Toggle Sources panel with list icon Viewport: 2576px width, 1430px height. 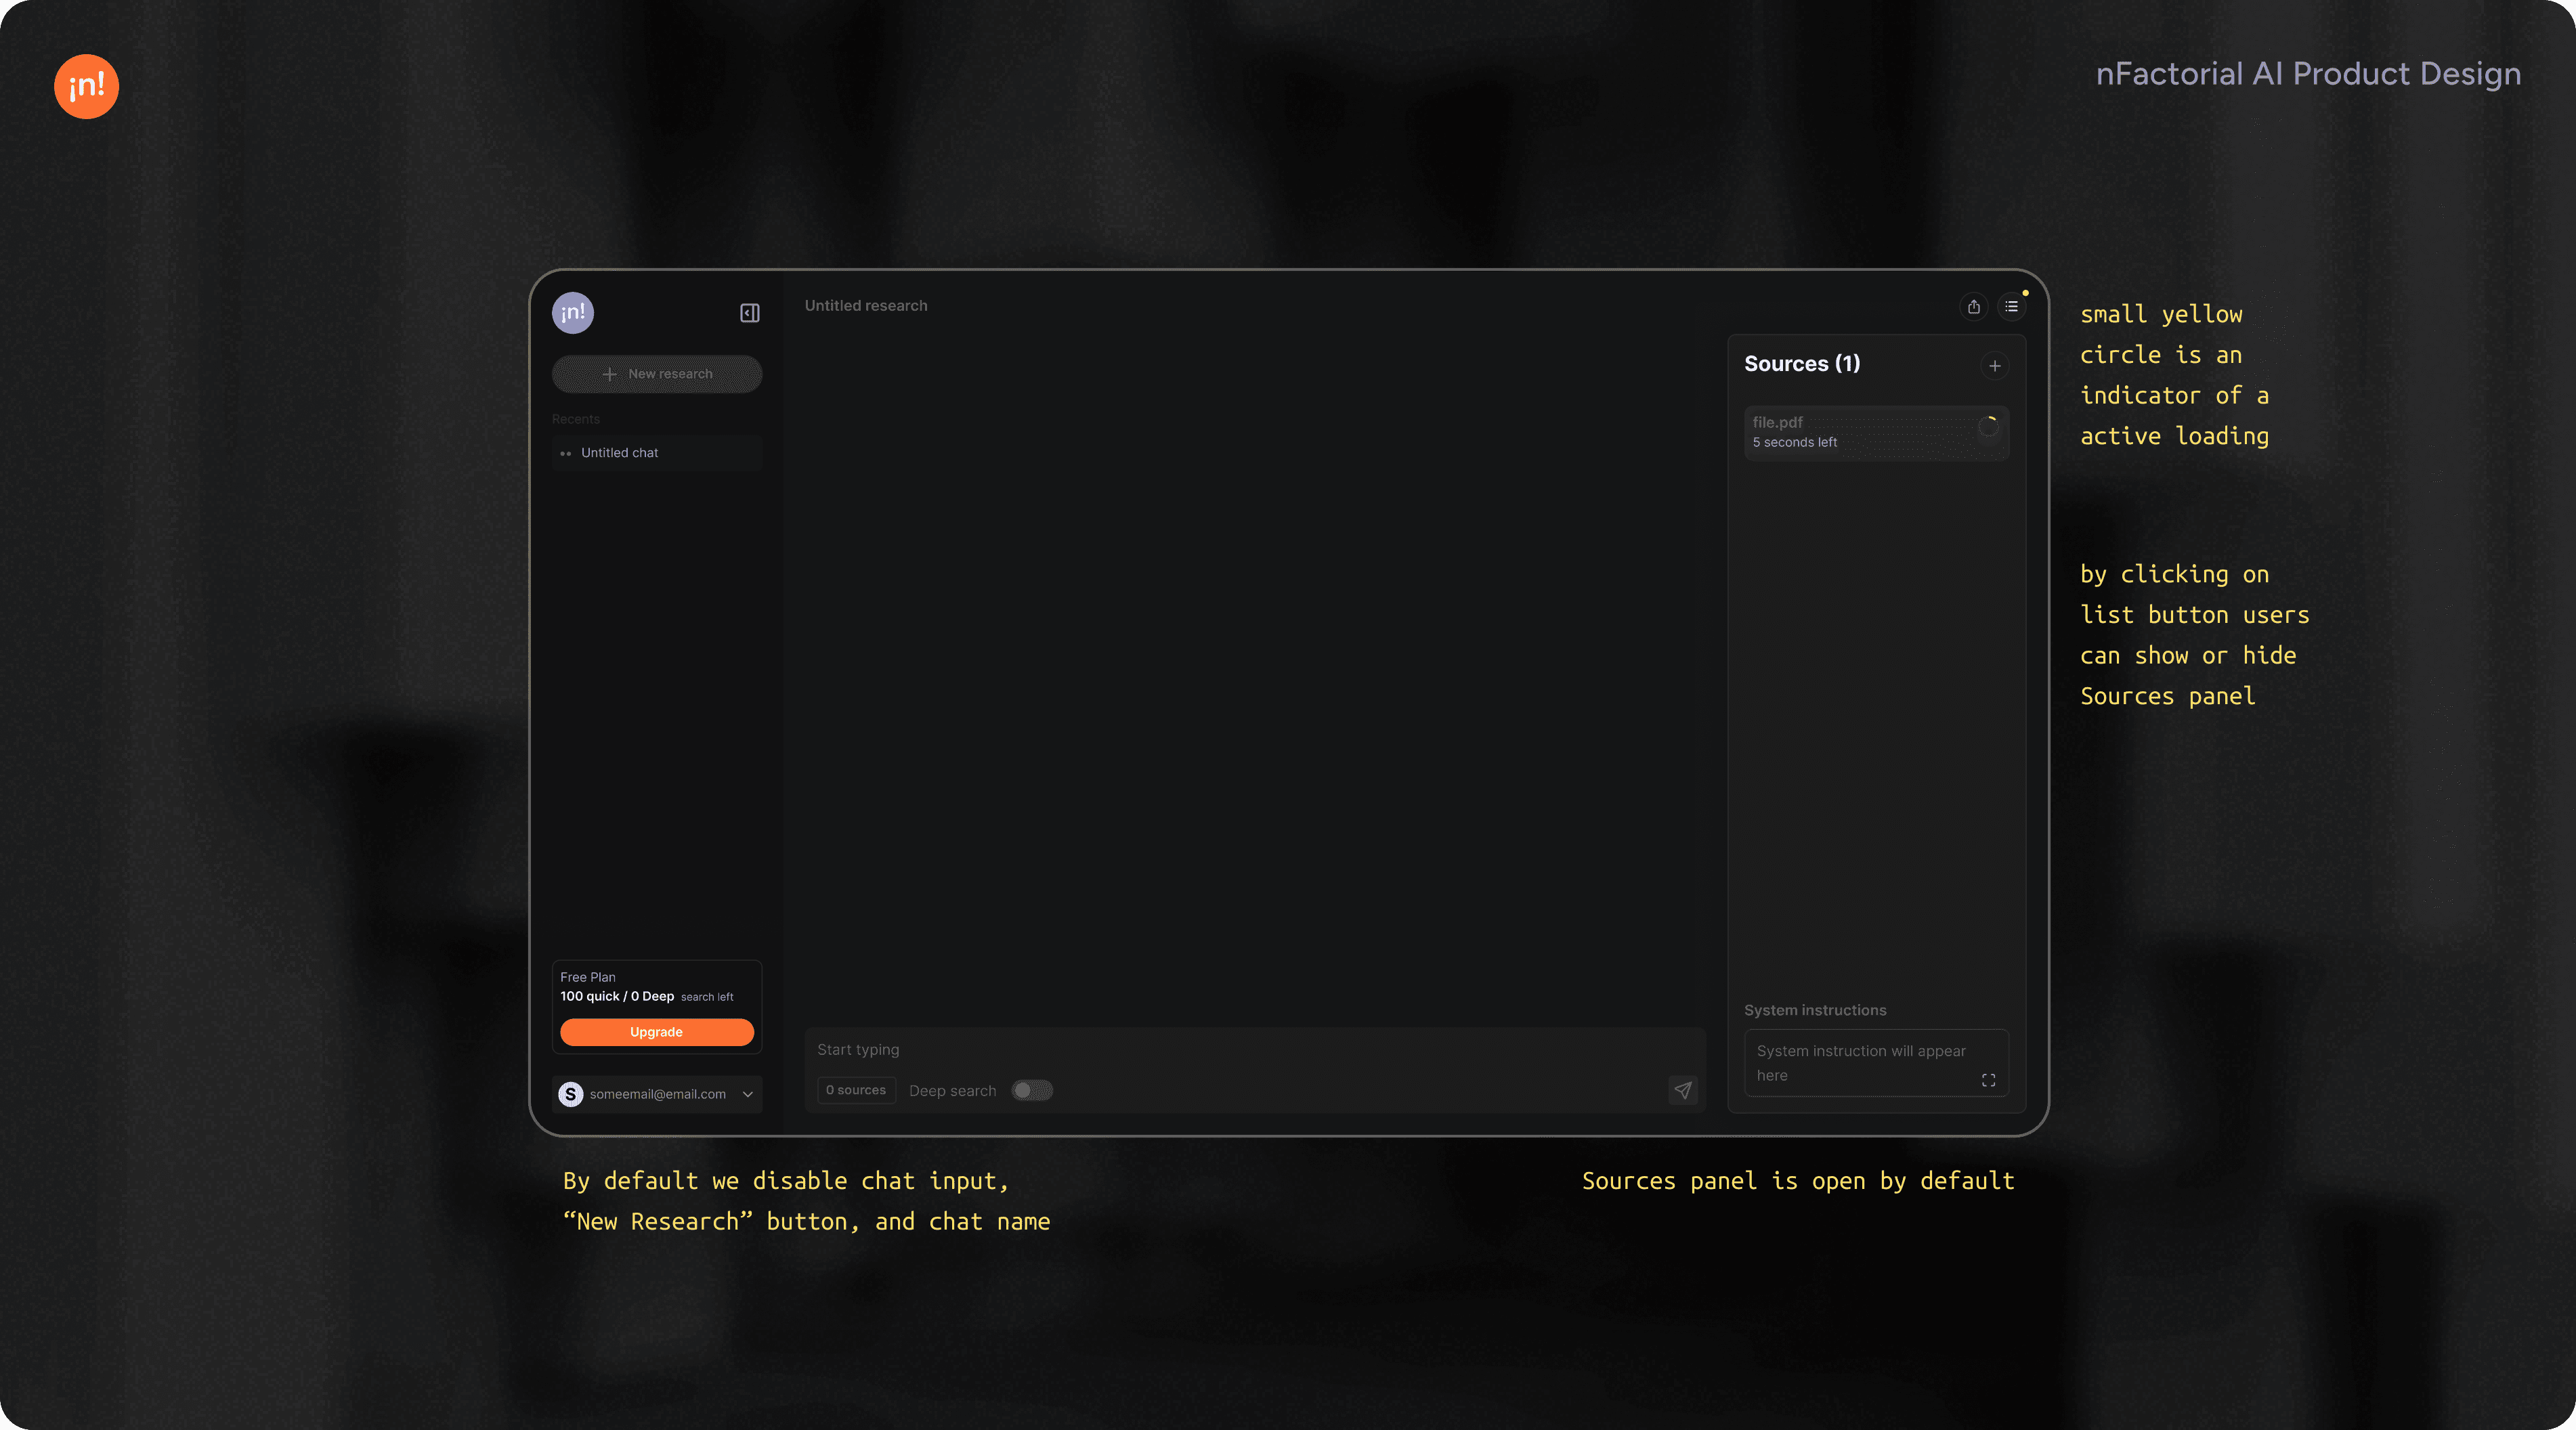click(x=2011, y=307)
